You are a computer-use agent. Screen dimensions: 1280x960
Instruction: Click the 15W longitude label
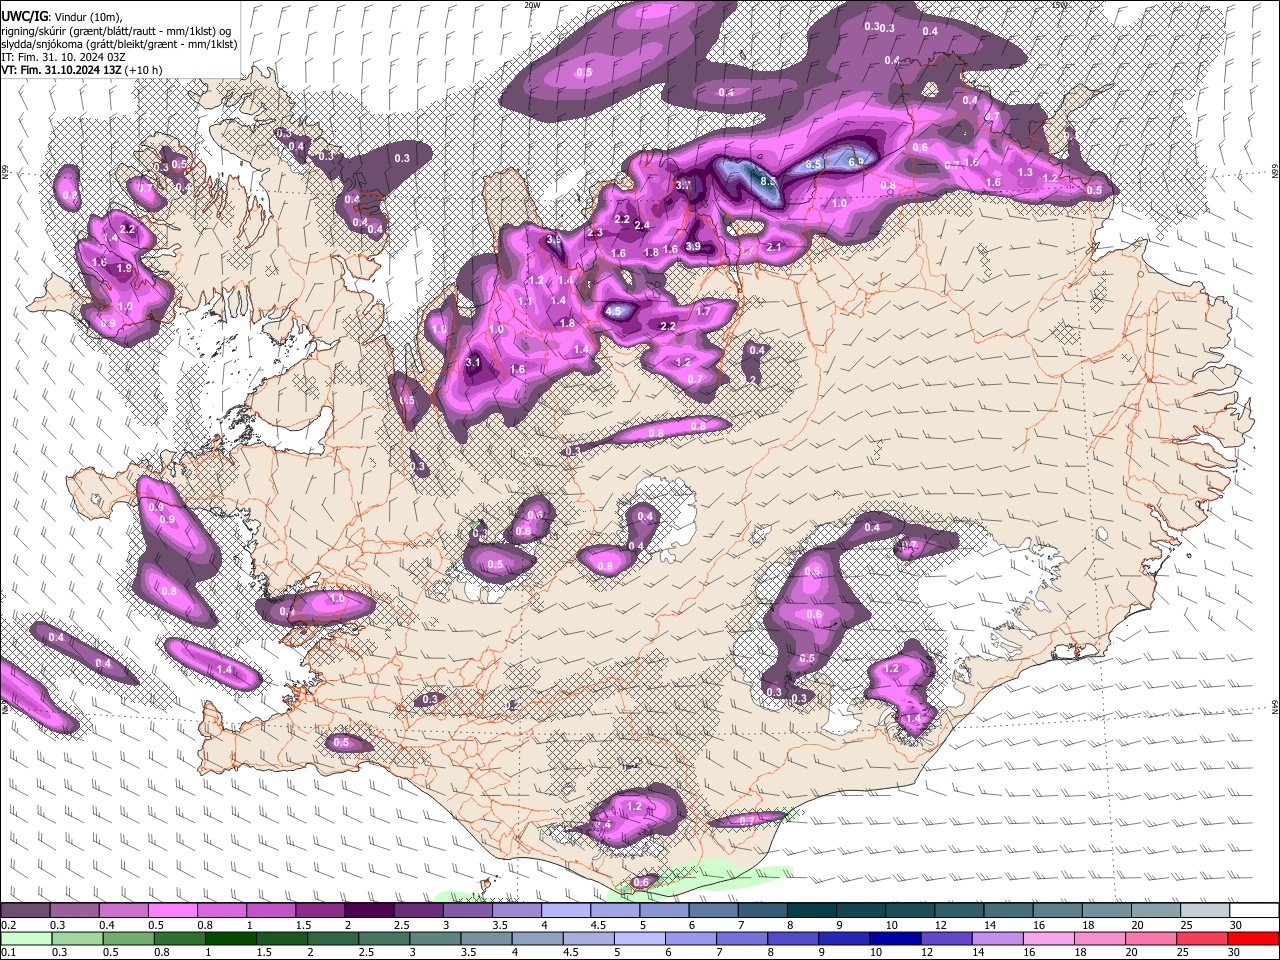point(1060,5)
